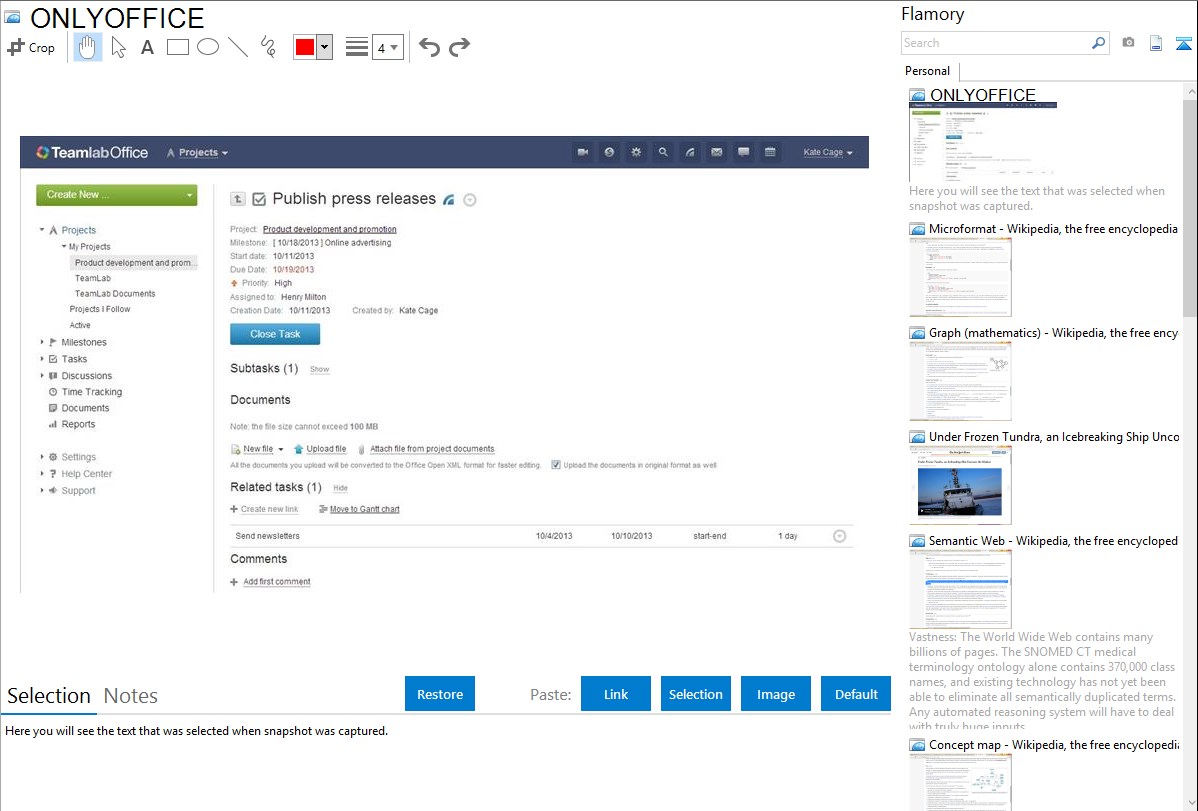The width and height of the screenshot is (1198, 811).
Task: Select the straight line tool
Action: click(x=238, y=47)
